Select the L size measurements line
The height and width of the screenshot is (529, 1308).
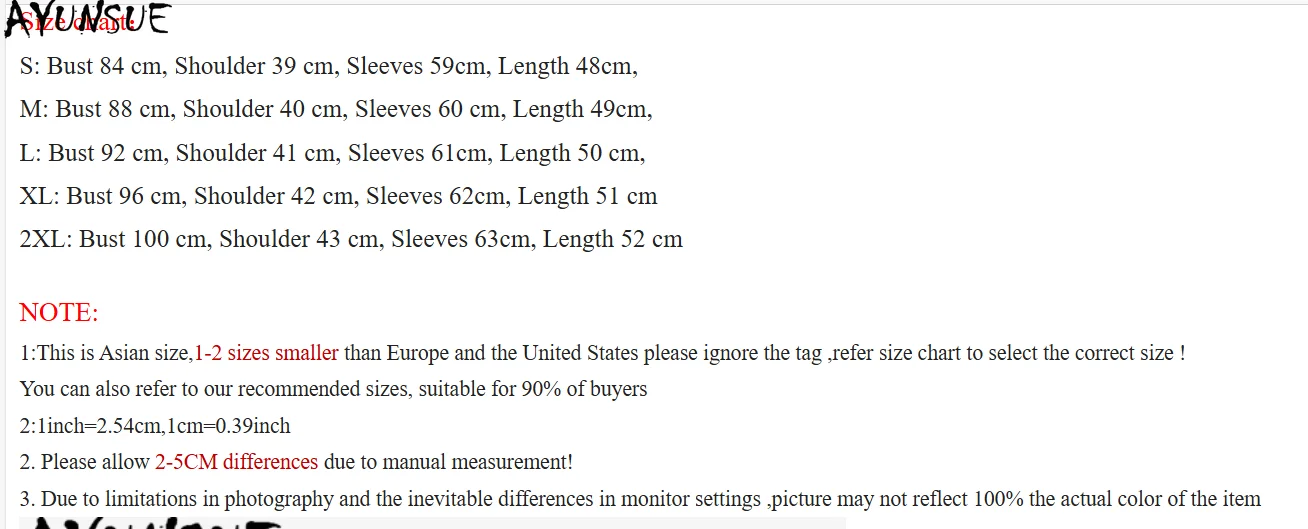coord(332,153)
